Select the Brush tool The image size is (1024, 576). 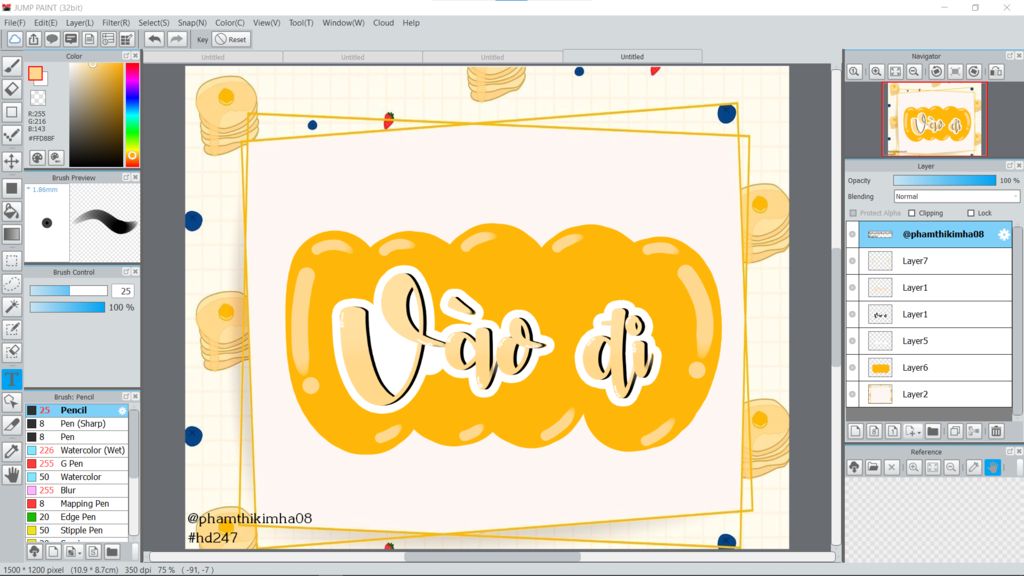12,66
